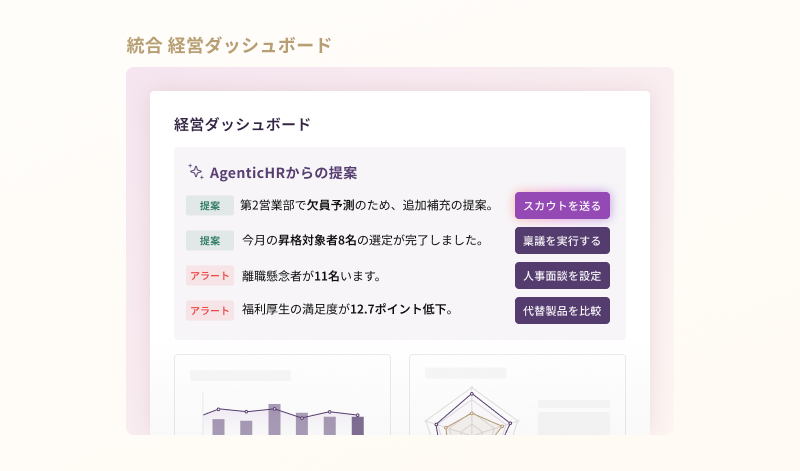The height and width of the screenshot is (471, 800).
Task: Click the tallest bar in the bar chart
Action: click(x=274, y=419)
